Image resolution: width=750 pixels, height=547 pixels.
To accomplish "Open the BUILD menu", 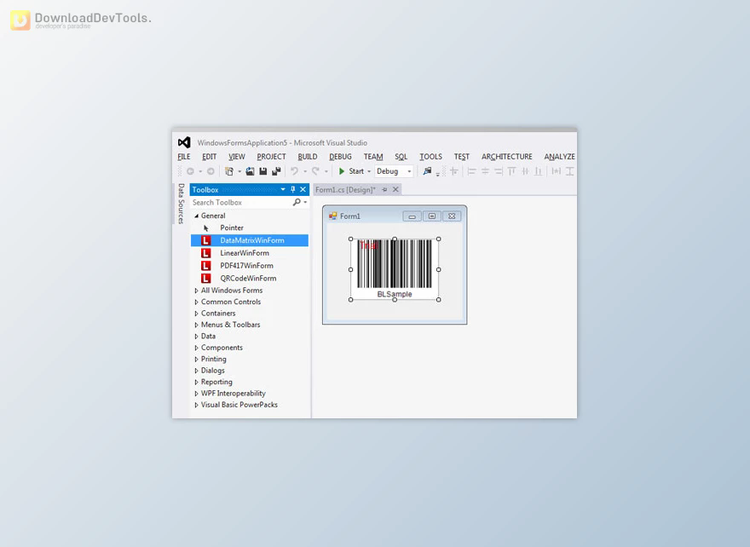I will coord(308,157).
